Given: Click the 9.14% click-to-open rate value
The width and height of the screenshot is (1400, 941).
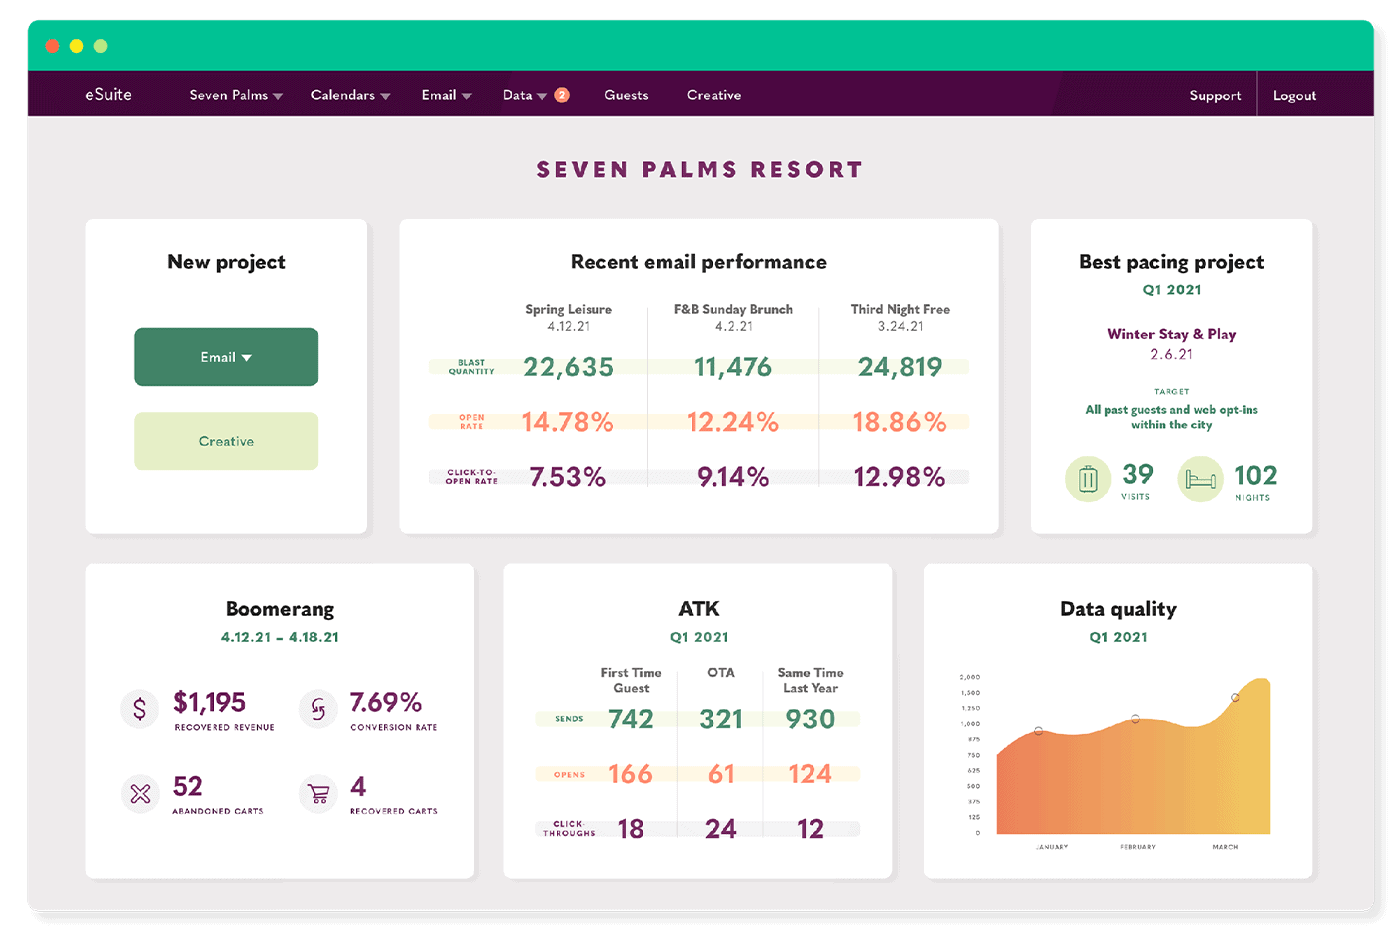Looking at the screenshot, I should pyautogui.click(x=733, y=477).
